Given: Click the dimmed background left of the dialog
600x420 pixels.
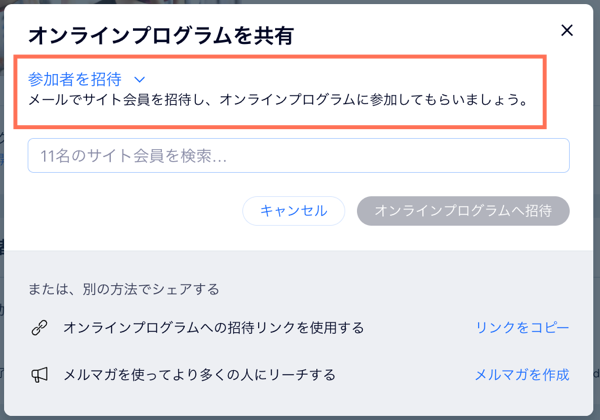Looking at the screenshot, I should click(x=2, y=210).
